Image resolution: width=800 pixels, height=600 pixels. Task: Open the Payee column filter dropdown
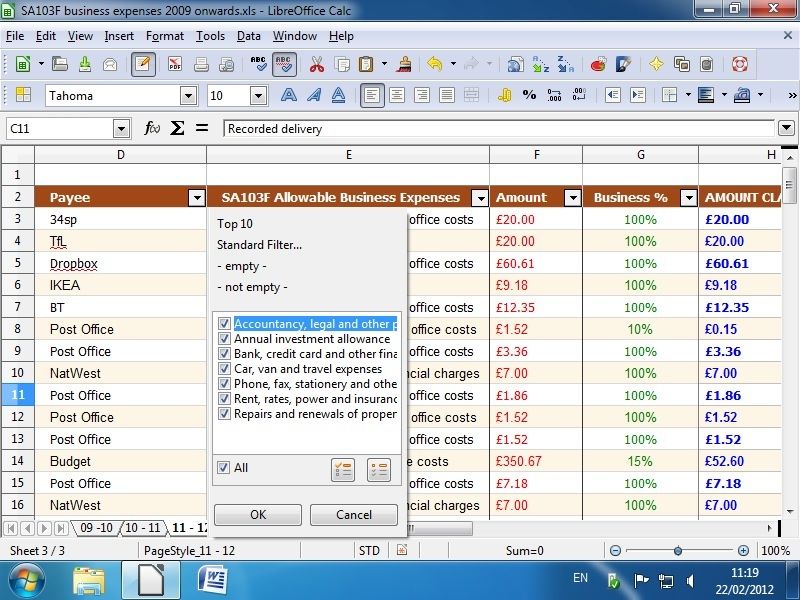[197, 197]
